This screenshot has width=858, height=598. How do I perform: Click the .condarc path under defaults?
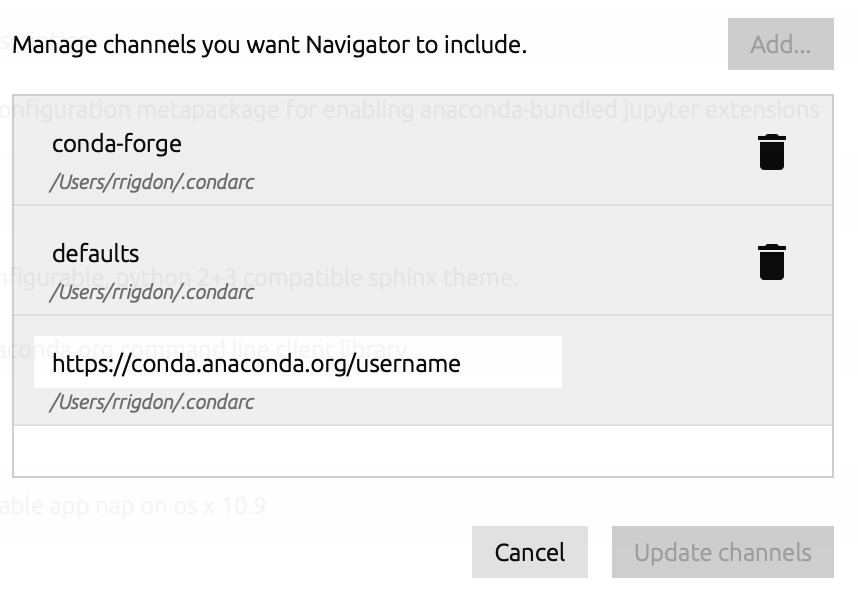152,292
